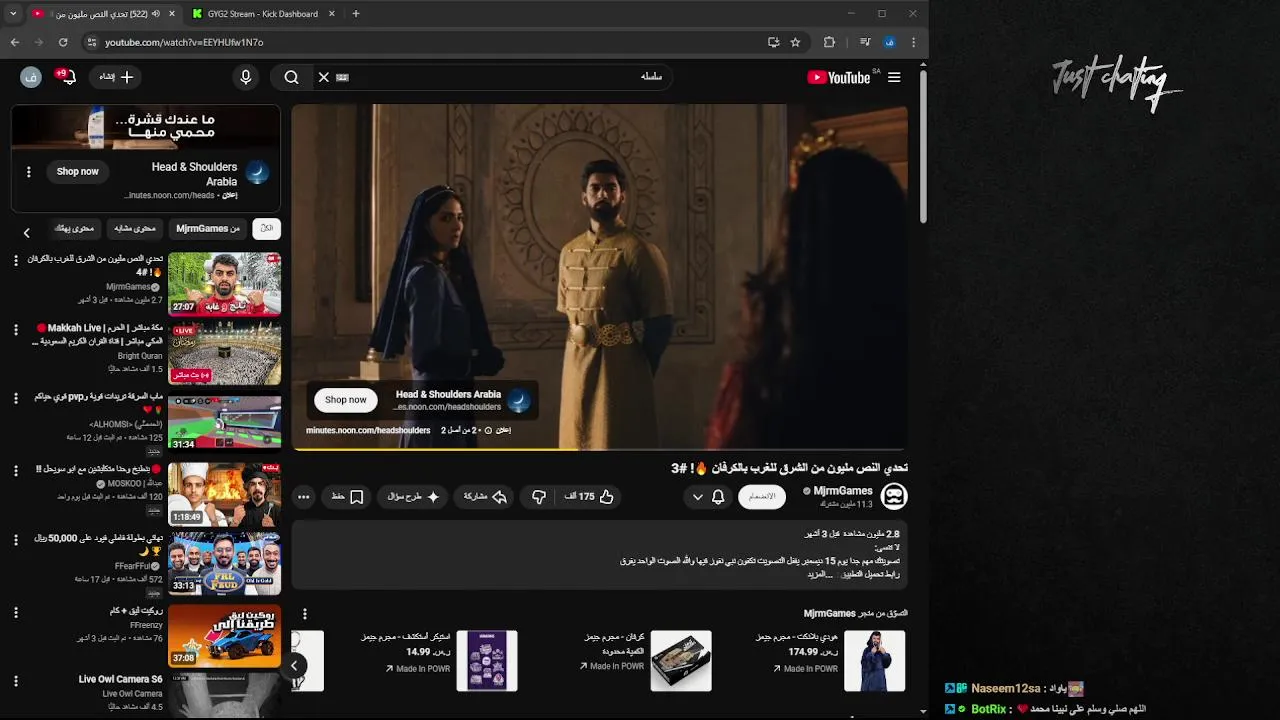Open Chrome profile avatar in toolbar
This screenshot has height=720, width=1280.
point(889,42)
